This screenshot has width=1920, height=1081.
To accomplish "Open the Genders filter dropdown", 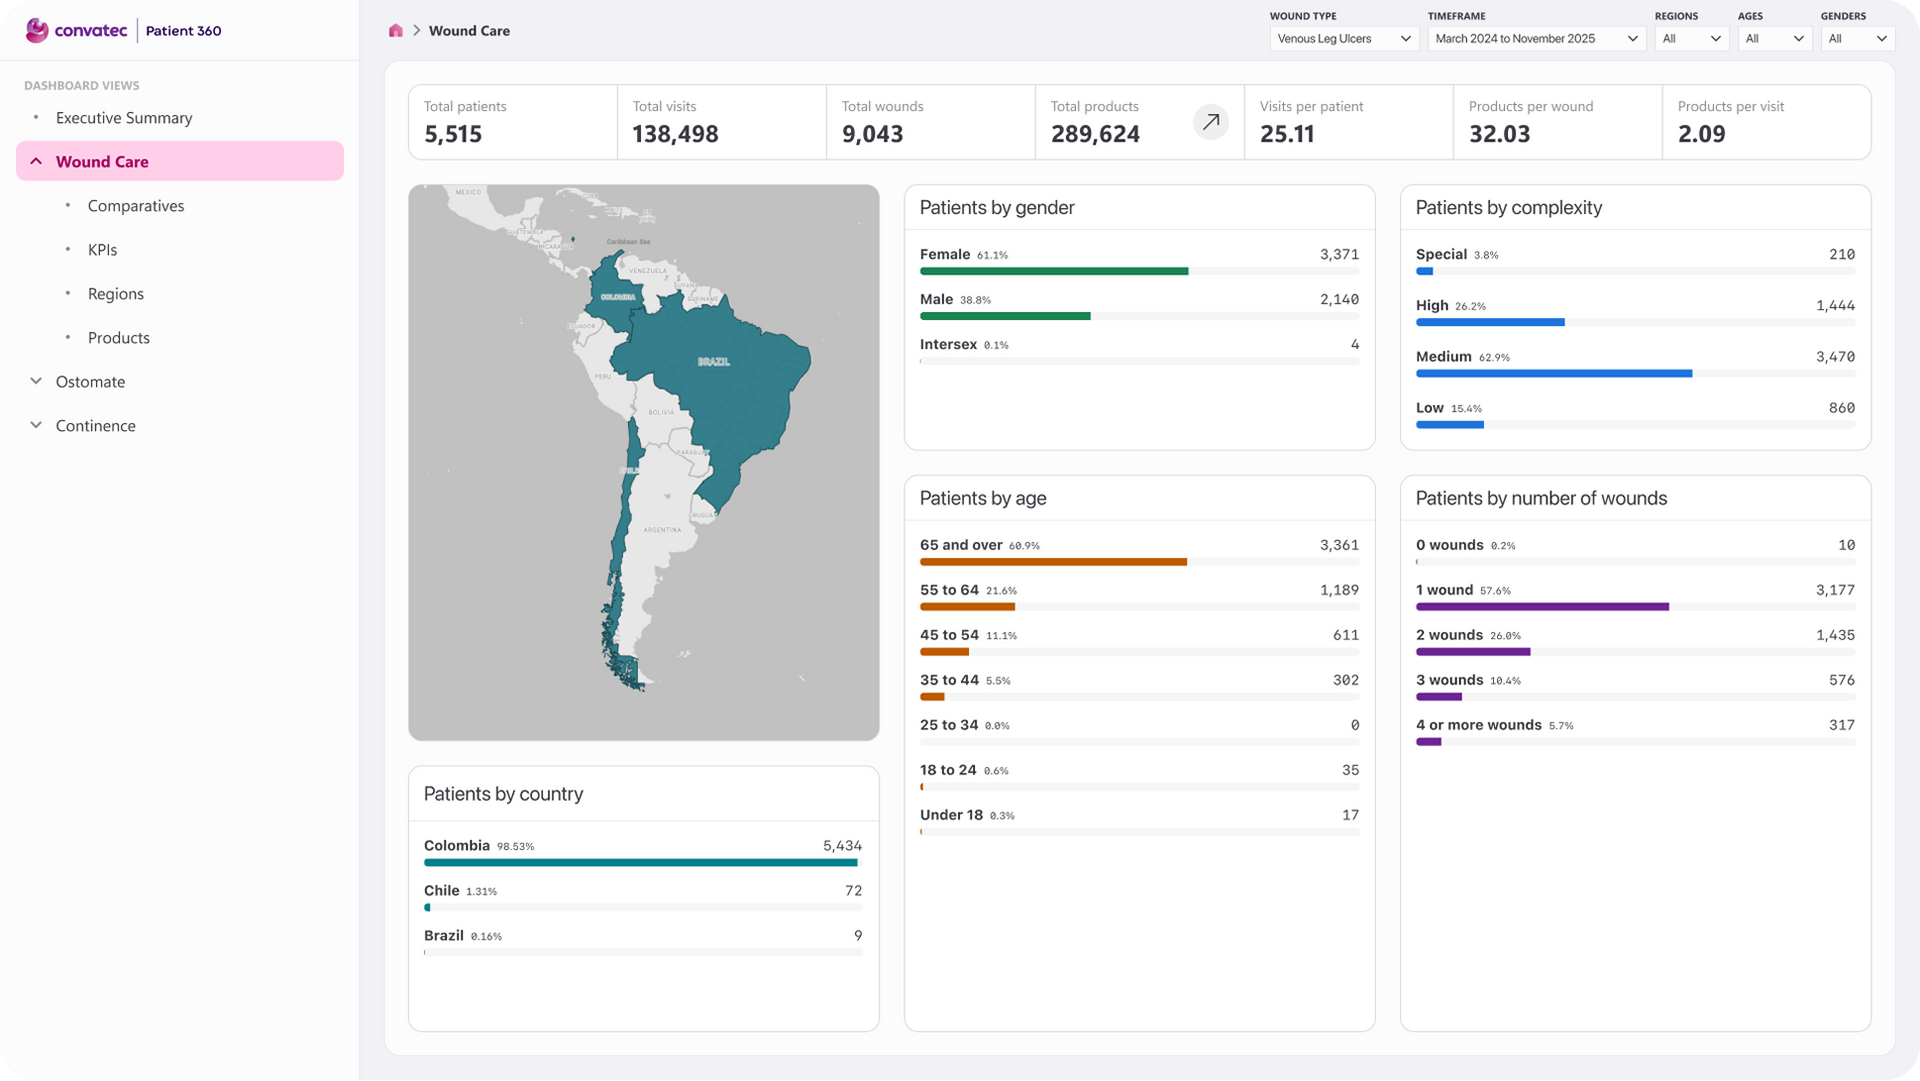I will click(1857, 39).
